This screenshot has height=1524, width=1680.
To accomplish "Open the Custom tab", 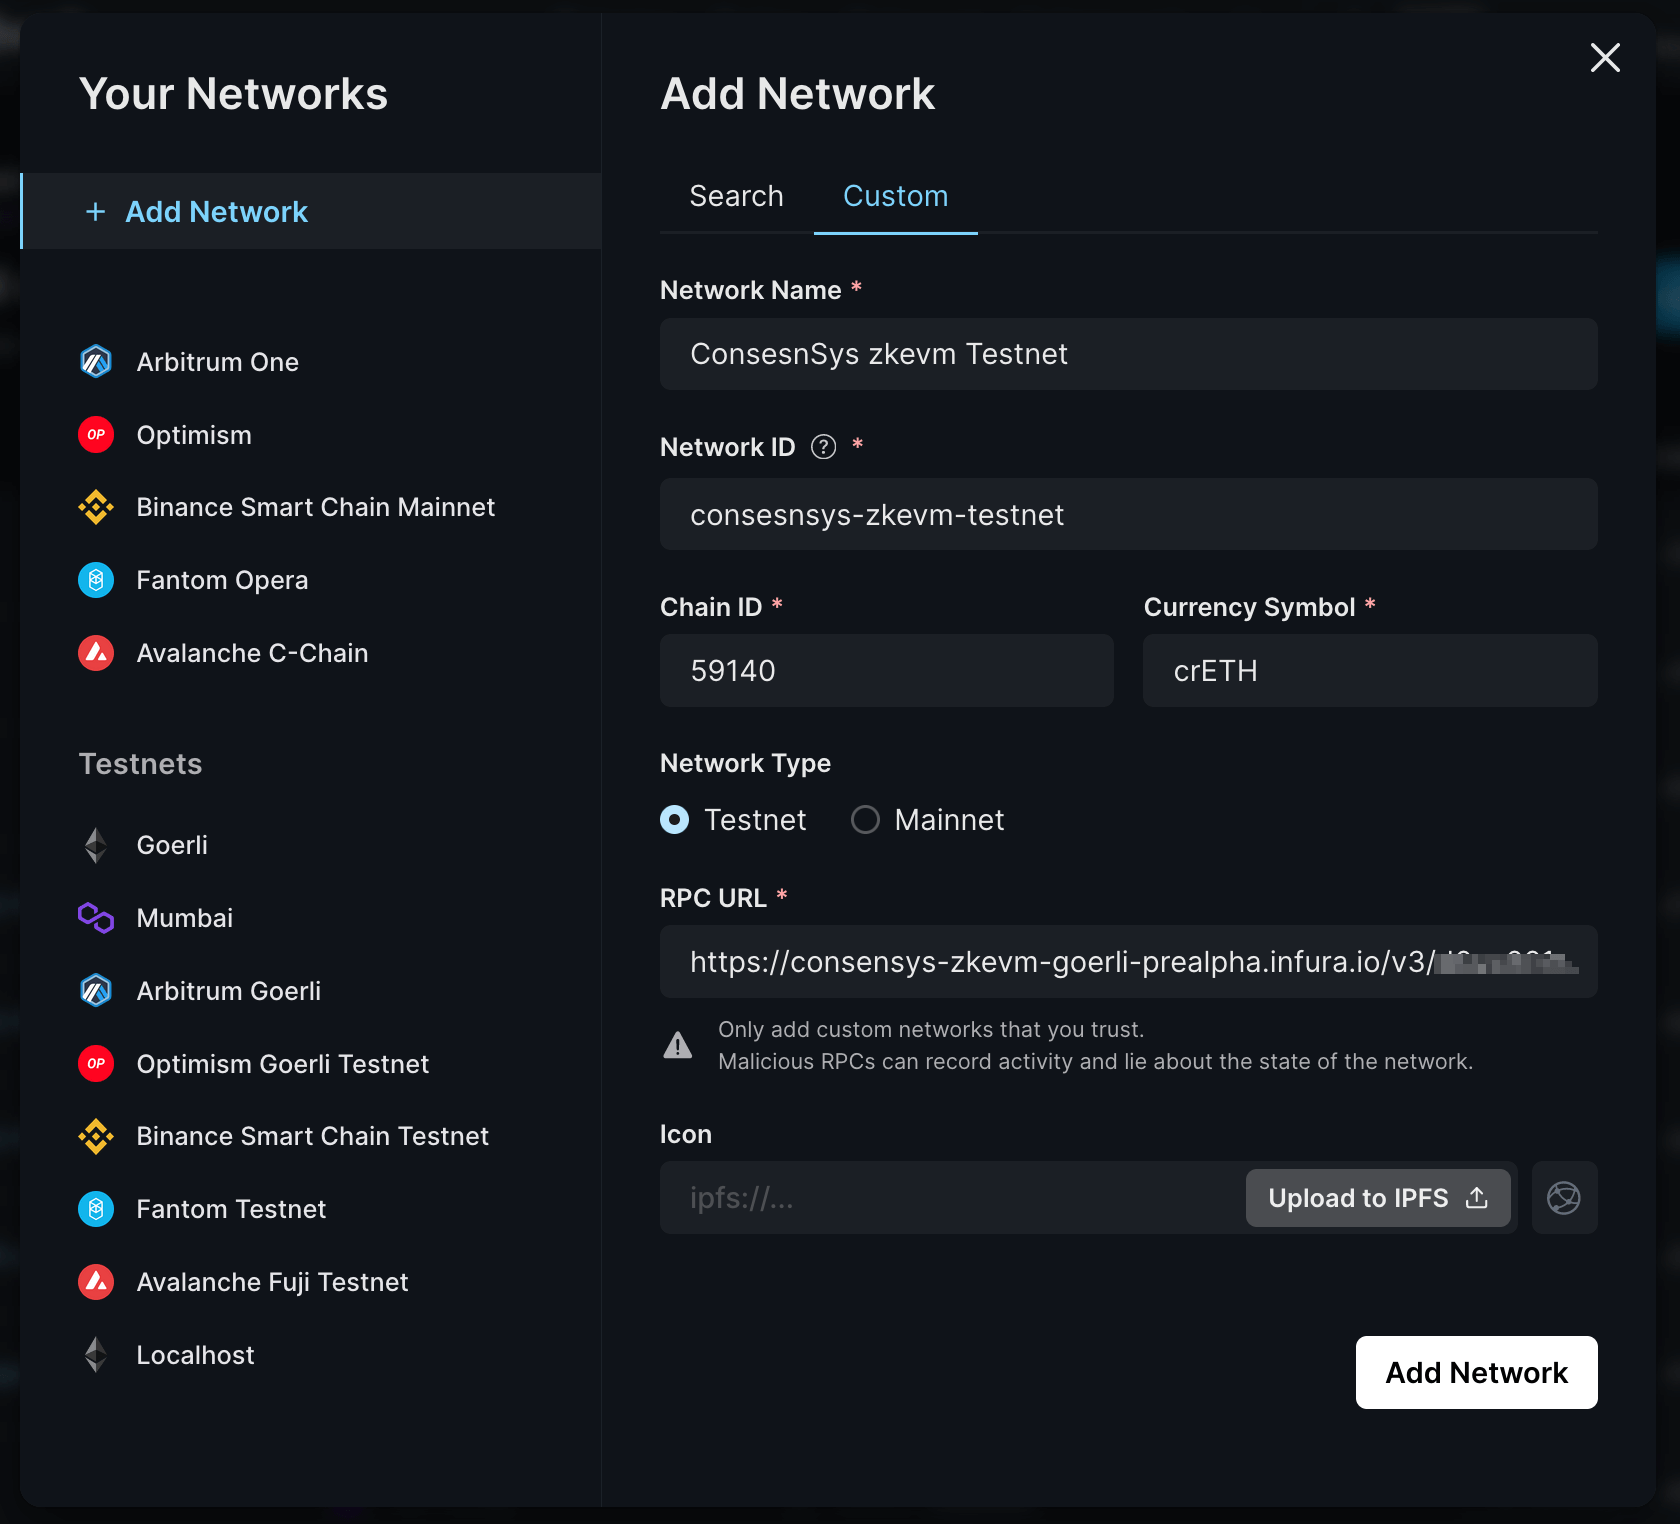I will pyautogui.click(x=895, y=196).
